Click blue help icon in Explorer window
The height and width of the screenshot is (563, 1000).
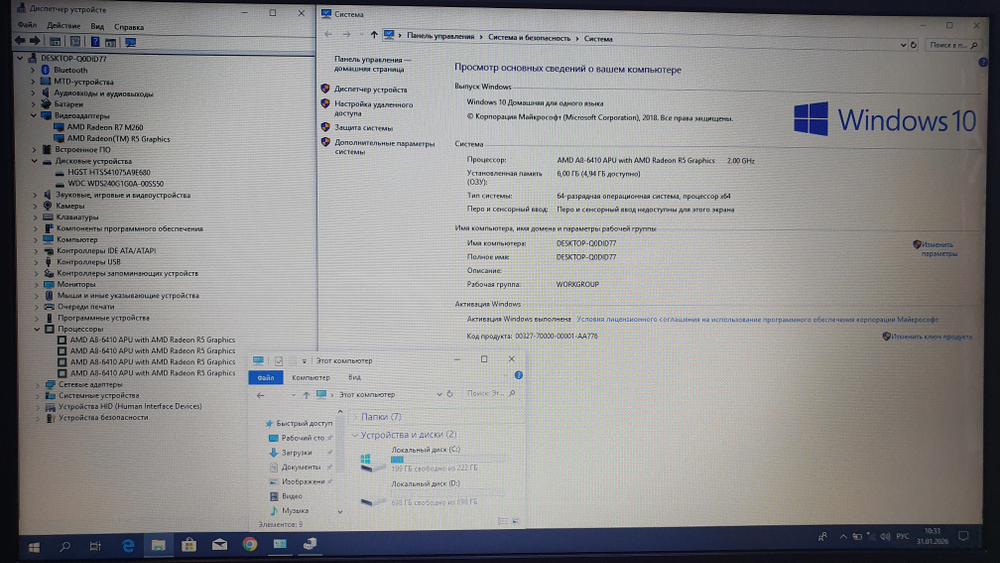518,375
